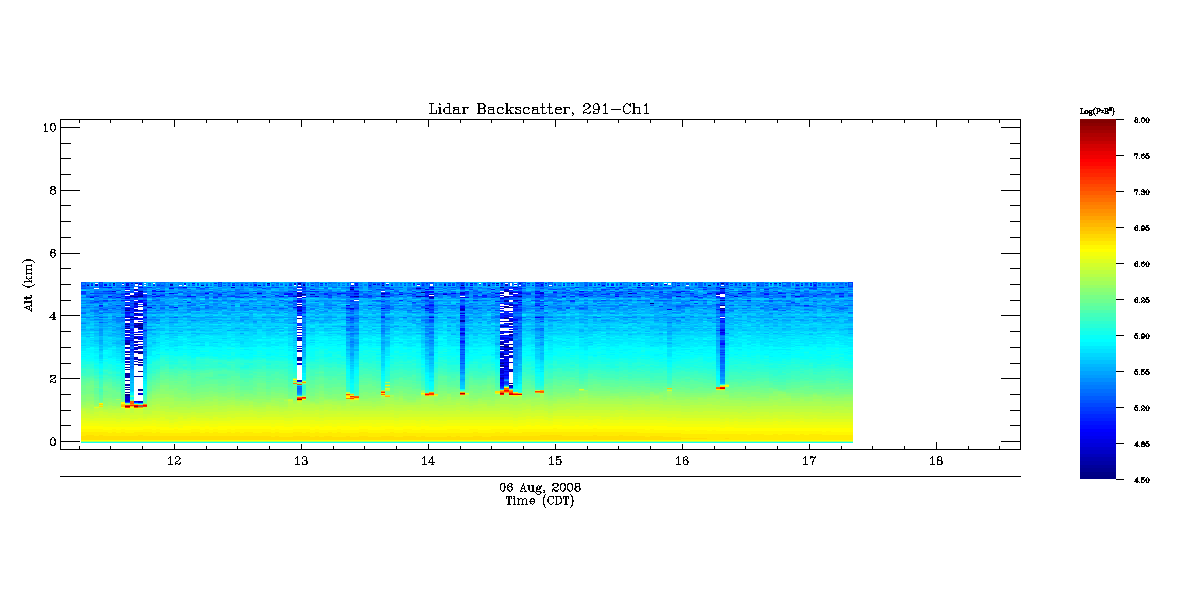Click the '06 Aug, 2008' date label

[540, 487]
